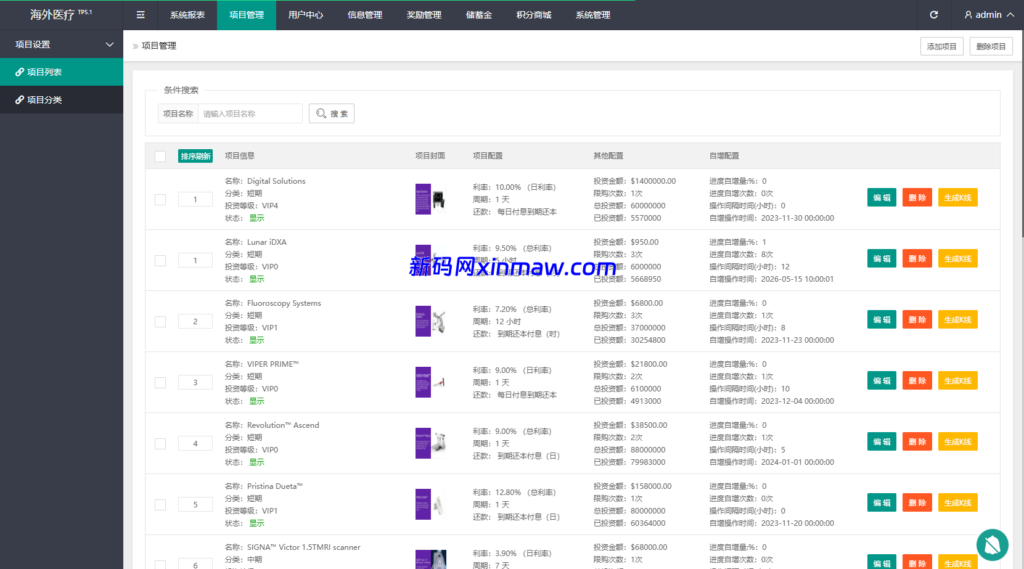Screen dimensions: 1024x569
Task: Open the Revolution Ascend cover thumbnail
Action: [430, 444]
